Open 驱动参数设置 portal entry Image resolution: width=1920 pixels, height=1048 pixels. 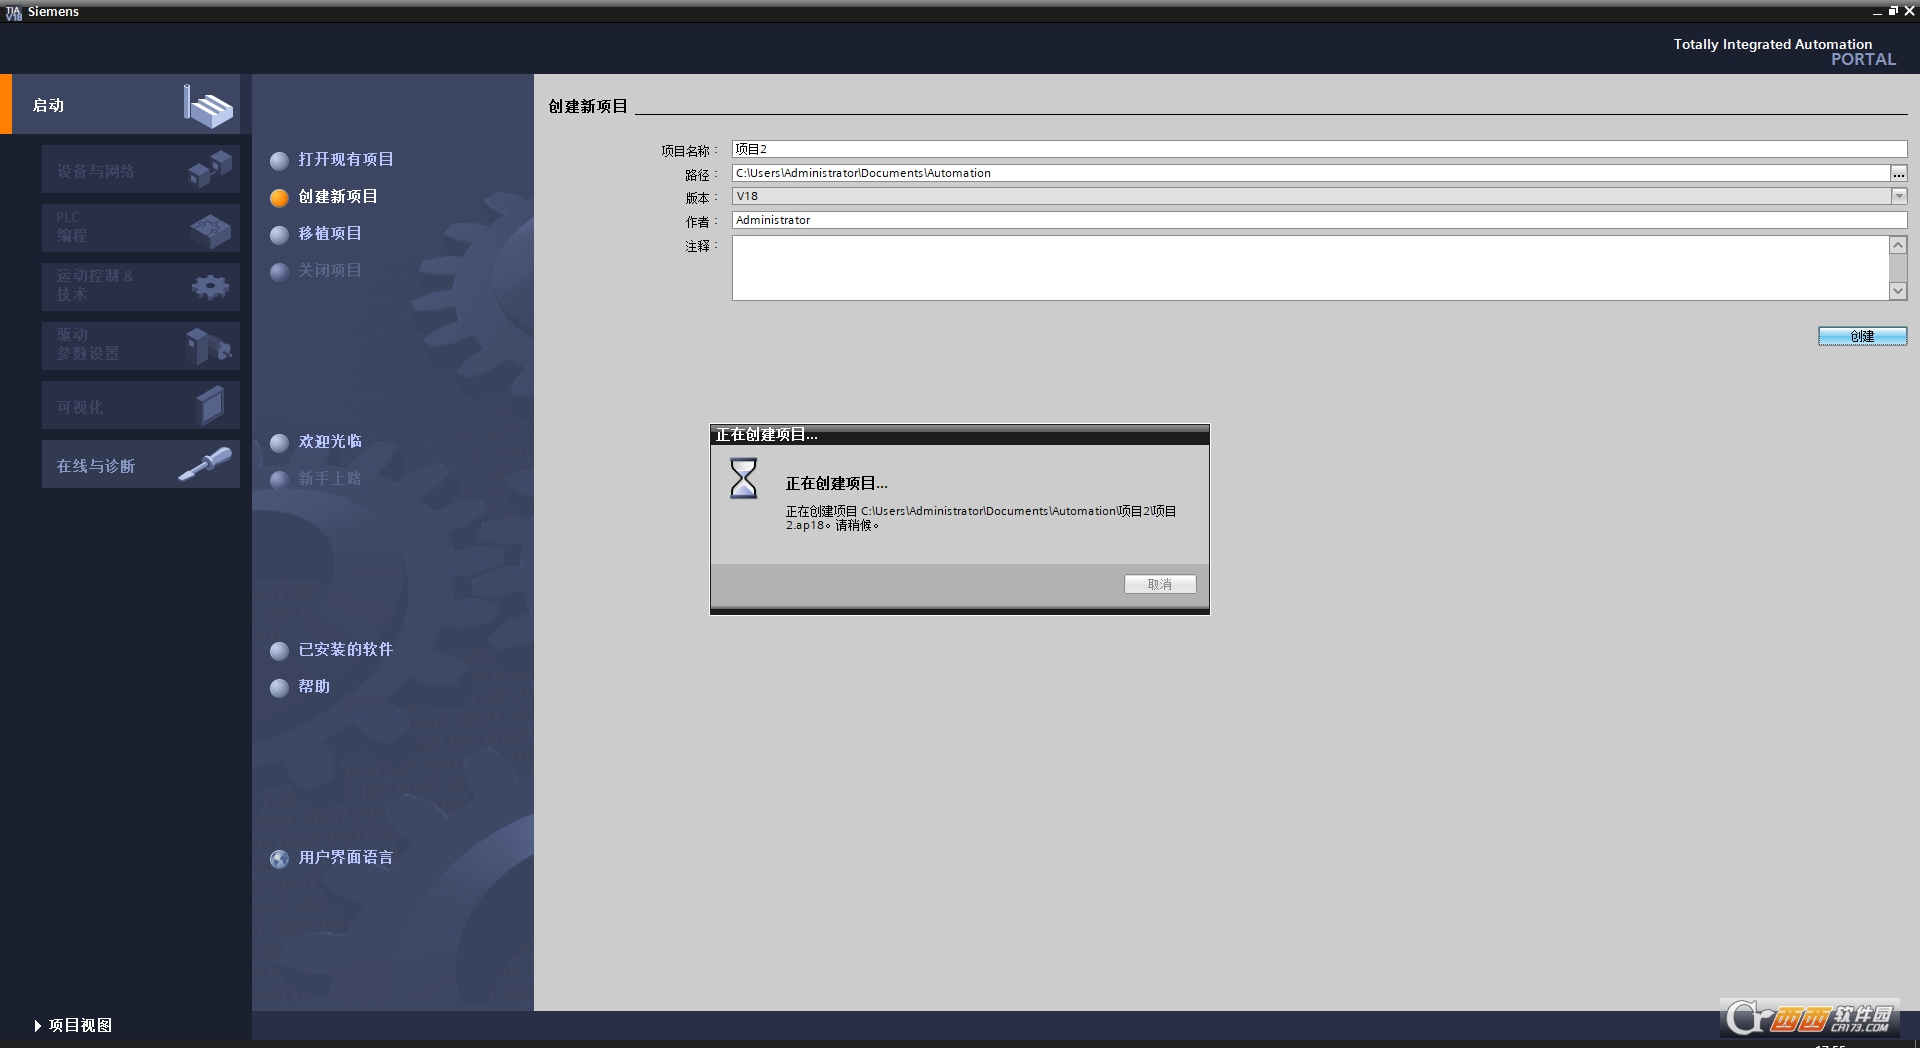click(x=141, y=345)
